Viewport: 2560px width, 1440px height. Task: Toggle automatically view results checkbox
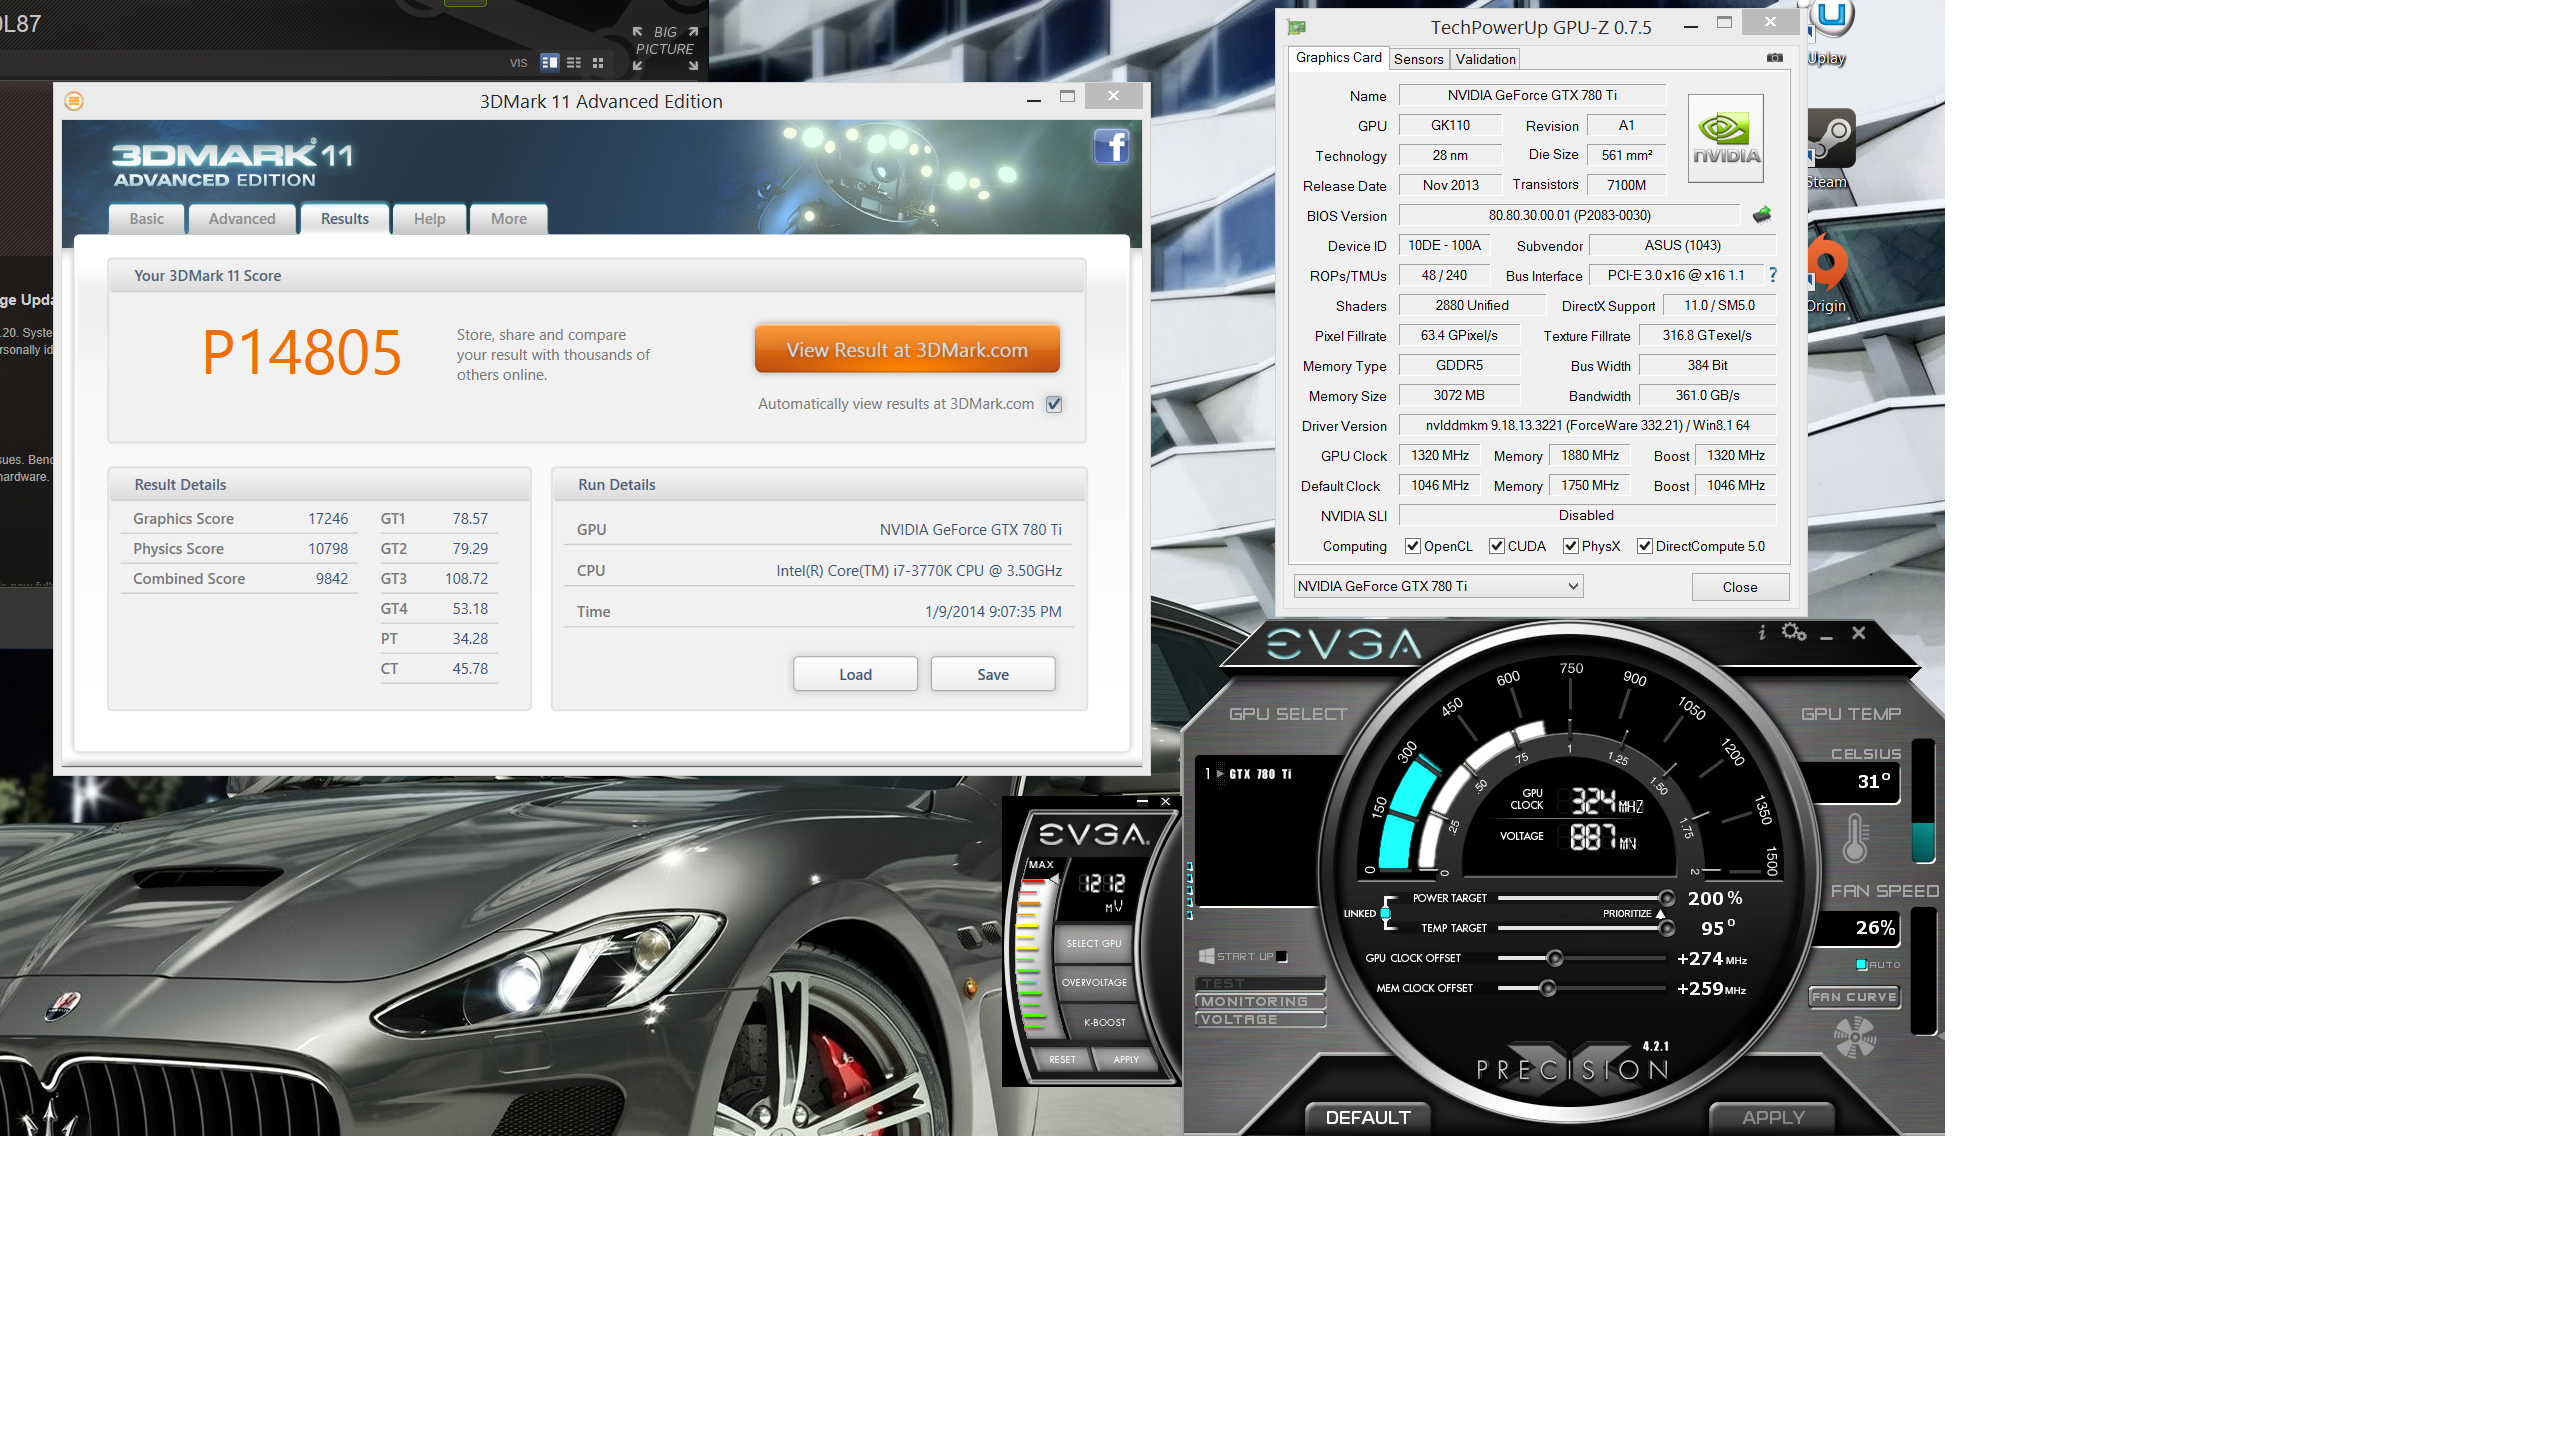[1054, 404]
